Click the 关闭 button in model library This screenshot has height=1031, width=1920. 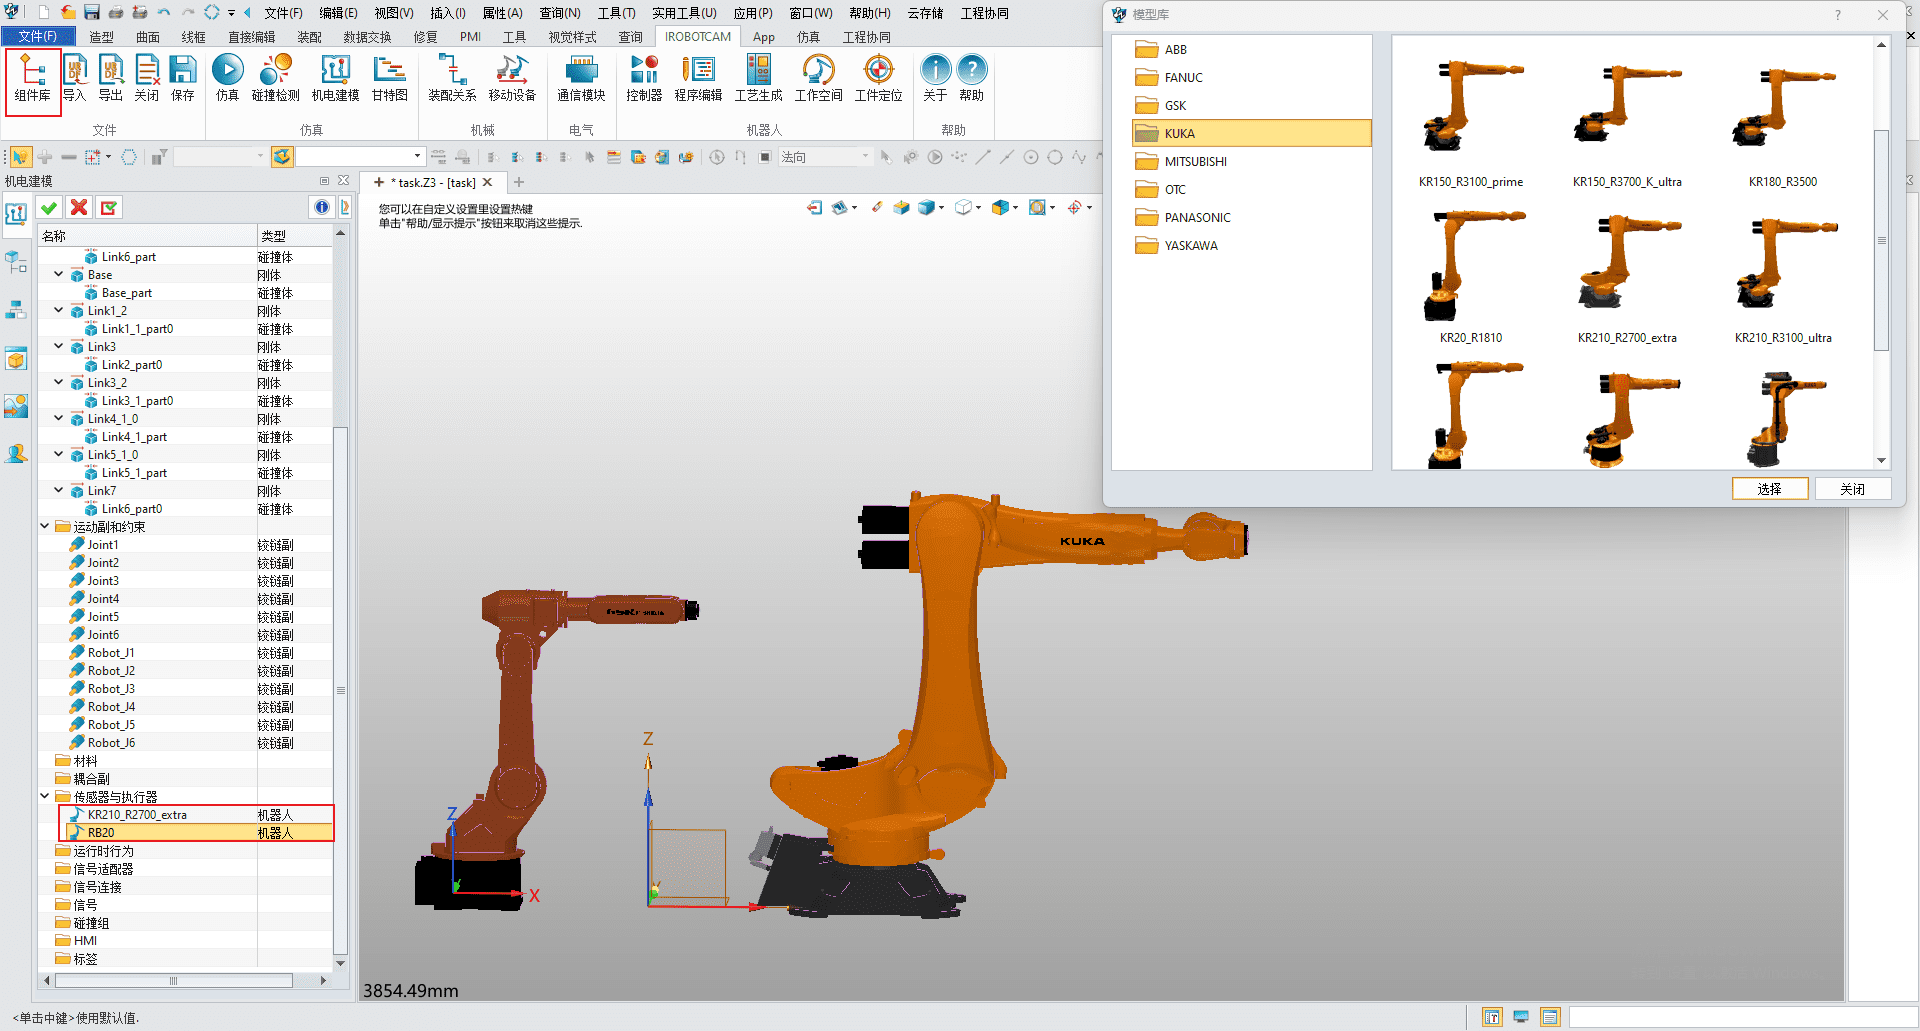coord(1852,489)
